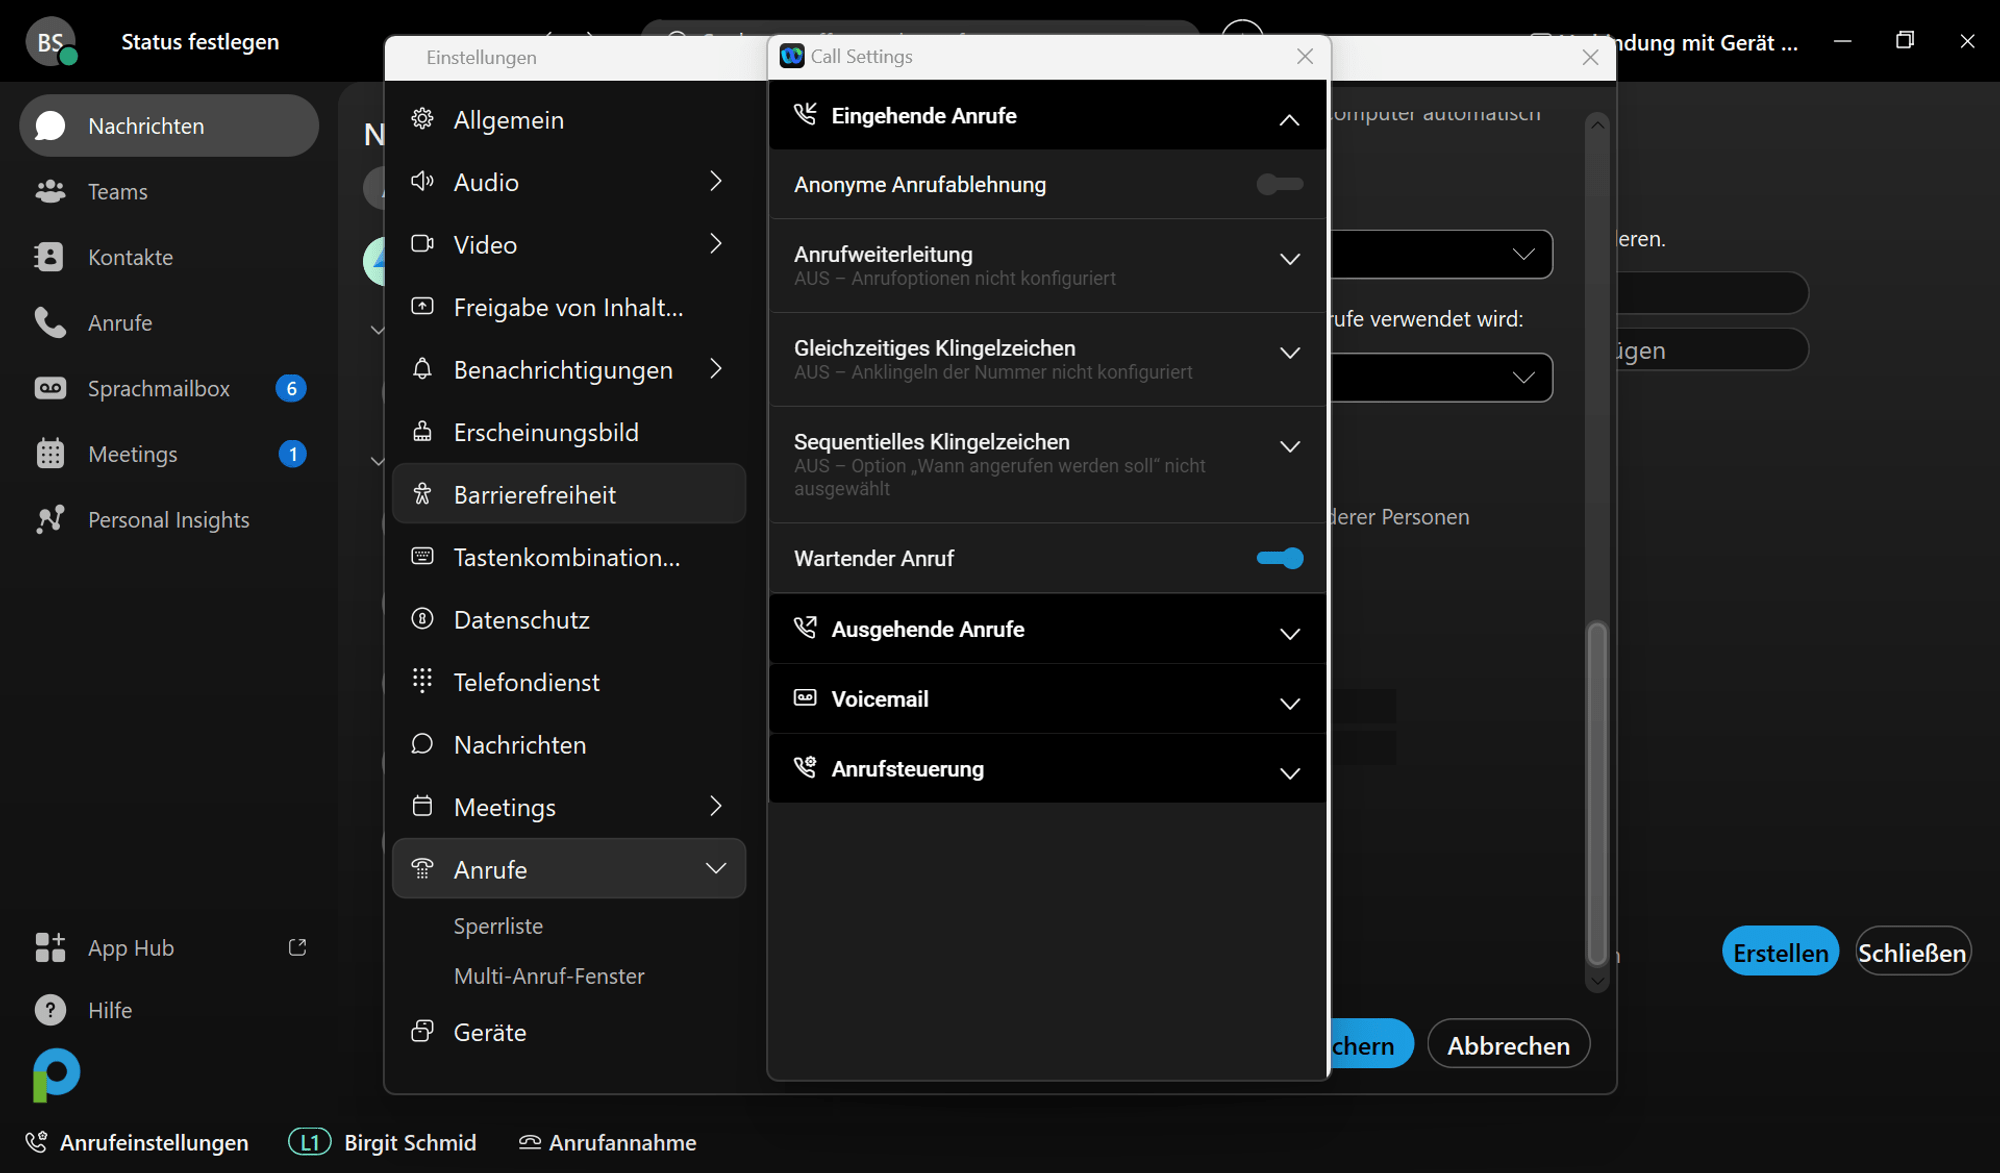Viewport: 2000px width, 1173px height.
Task: Click the settings panel vertical scrollbar
Action: (1597, 790)
